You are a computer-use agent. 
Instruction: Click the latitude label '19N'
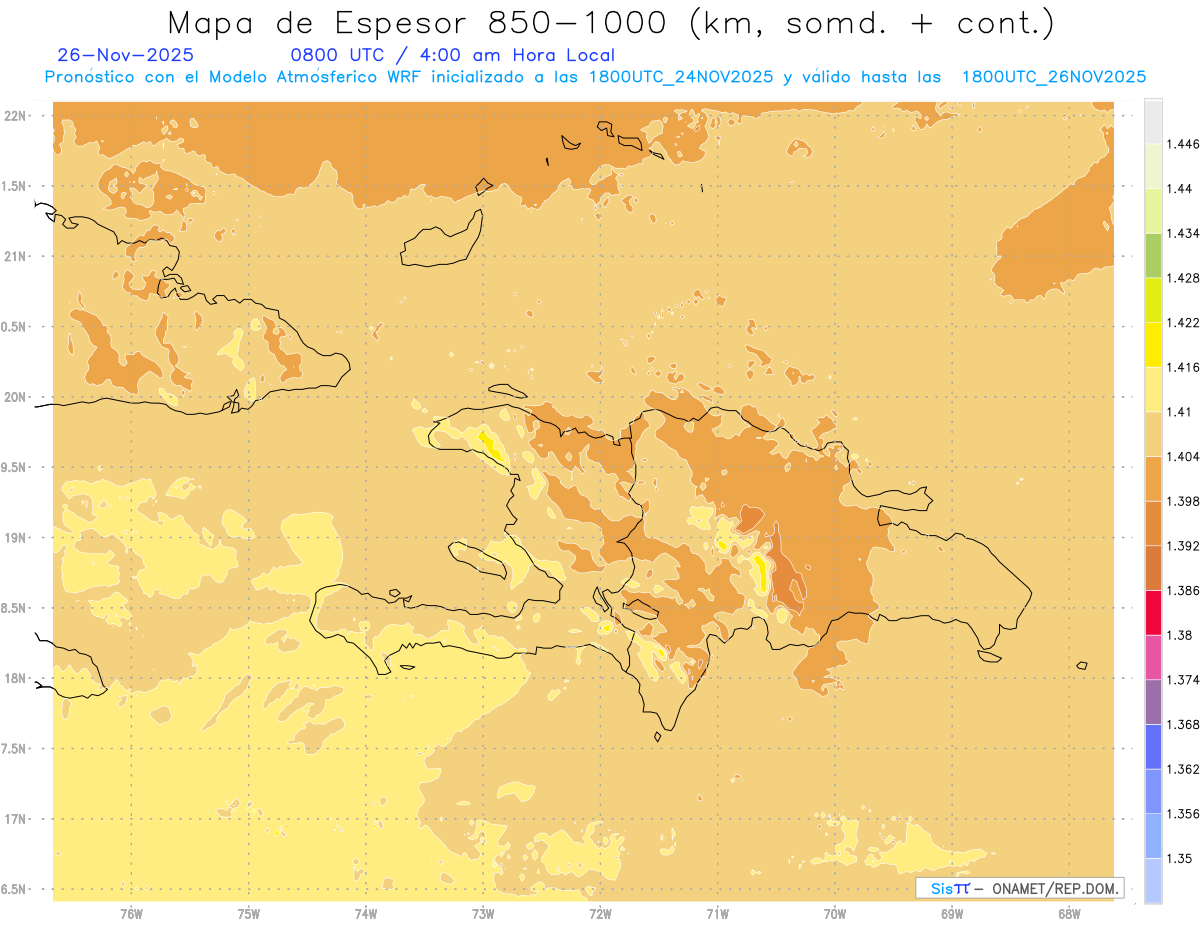(x=15, y=537)
